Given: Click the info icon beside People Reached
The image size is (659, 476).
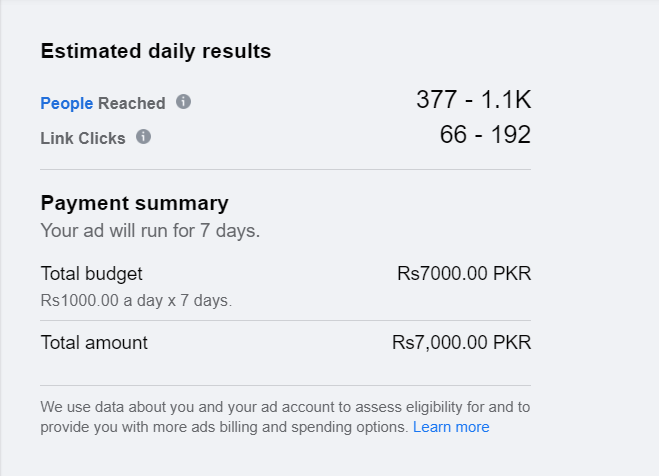Looking at the screenshot, I should click(x=183, y=102).
